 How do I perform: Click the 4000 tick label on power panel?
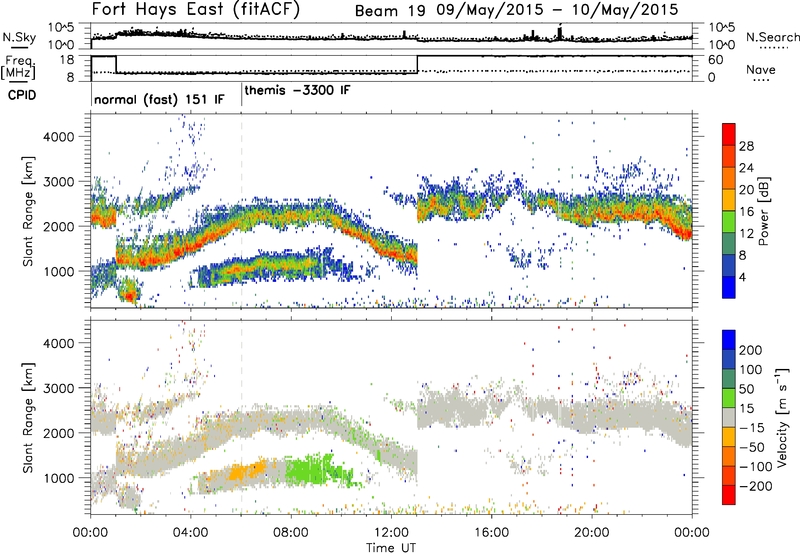coord(58,136)
